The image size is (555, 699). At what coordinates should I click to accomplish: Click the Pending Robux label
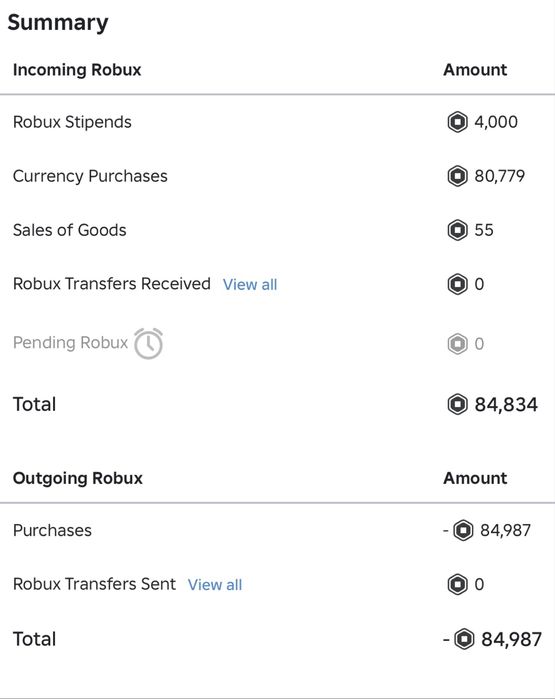(x=70, y=343)
